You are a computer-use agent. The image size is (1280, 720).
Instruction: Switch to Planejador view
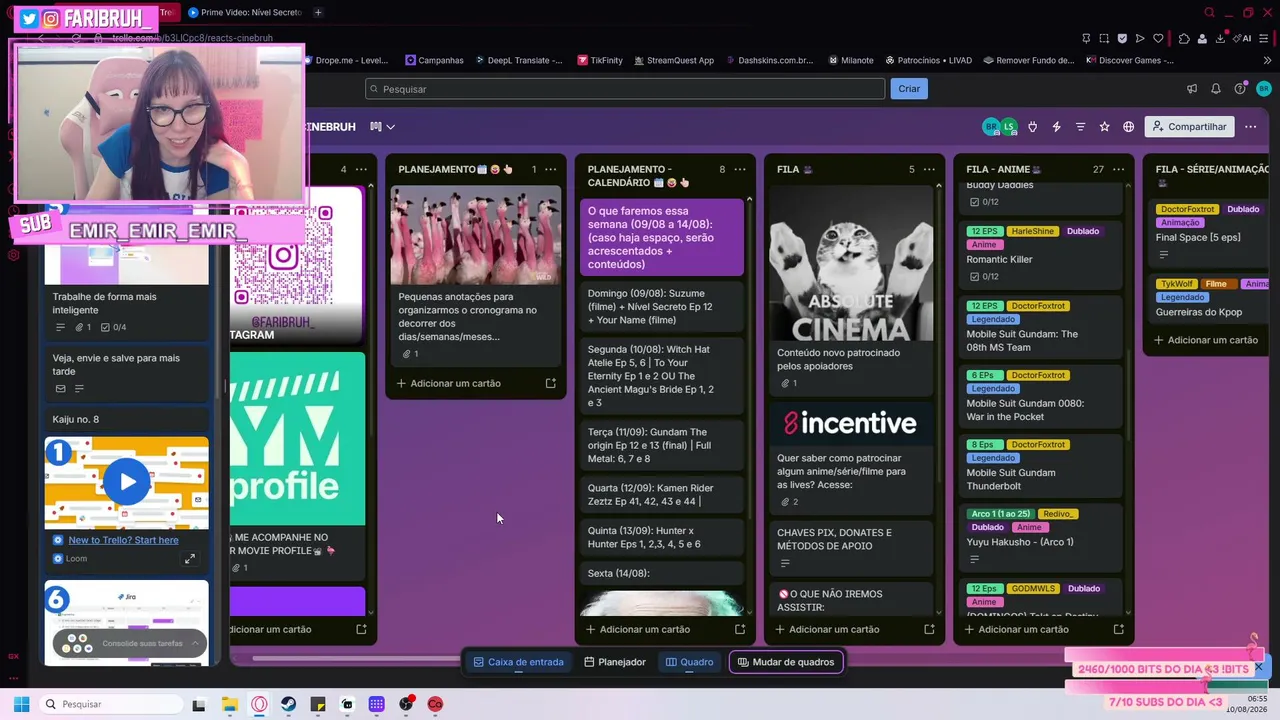coord(615,662)
